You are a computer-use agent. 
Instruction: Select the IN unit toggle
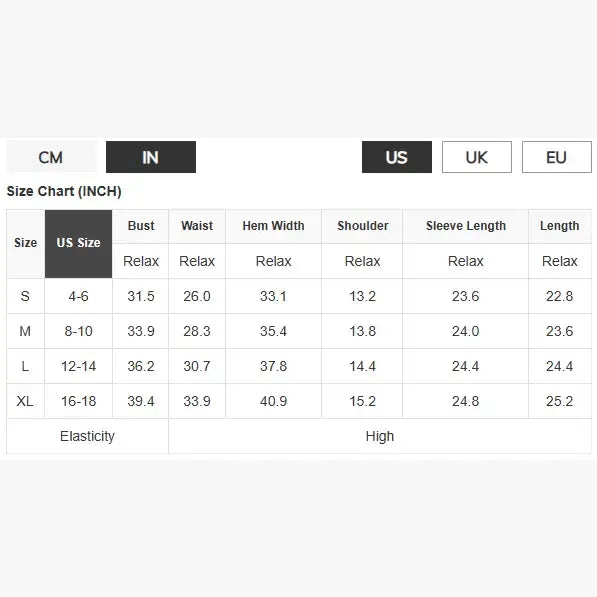pyautogui.click(x=151, y=157)
